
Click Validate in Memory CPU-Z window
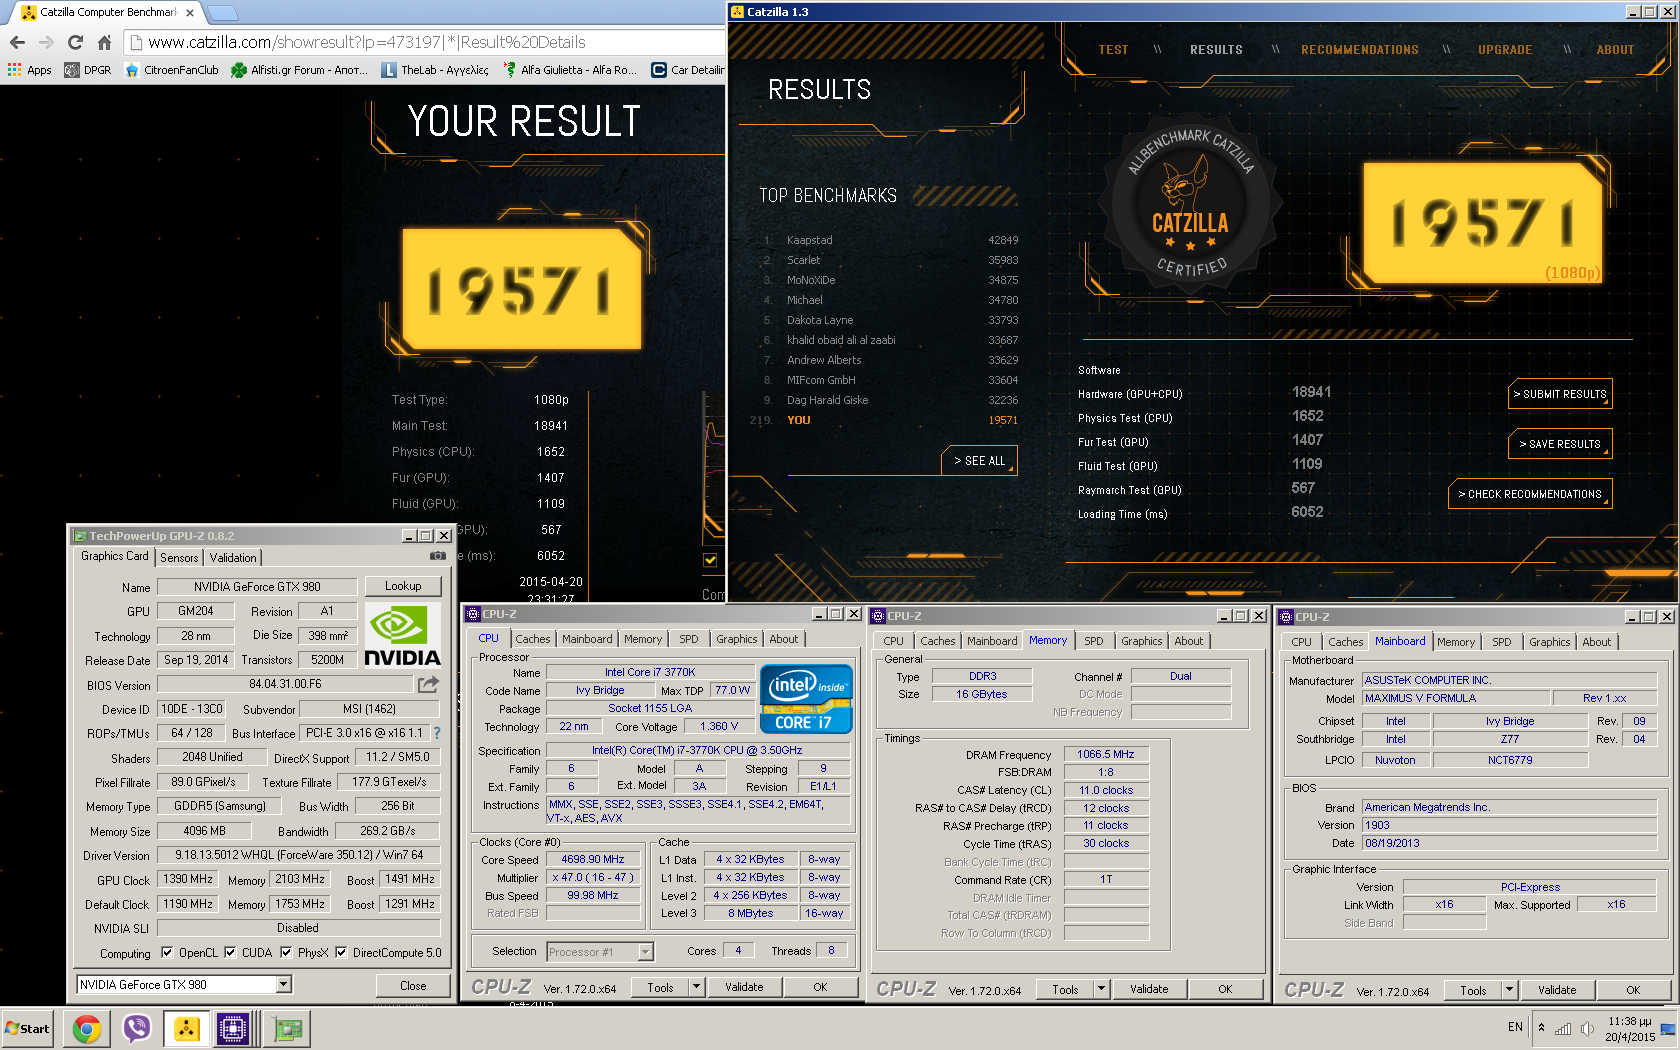(1149, 989)
